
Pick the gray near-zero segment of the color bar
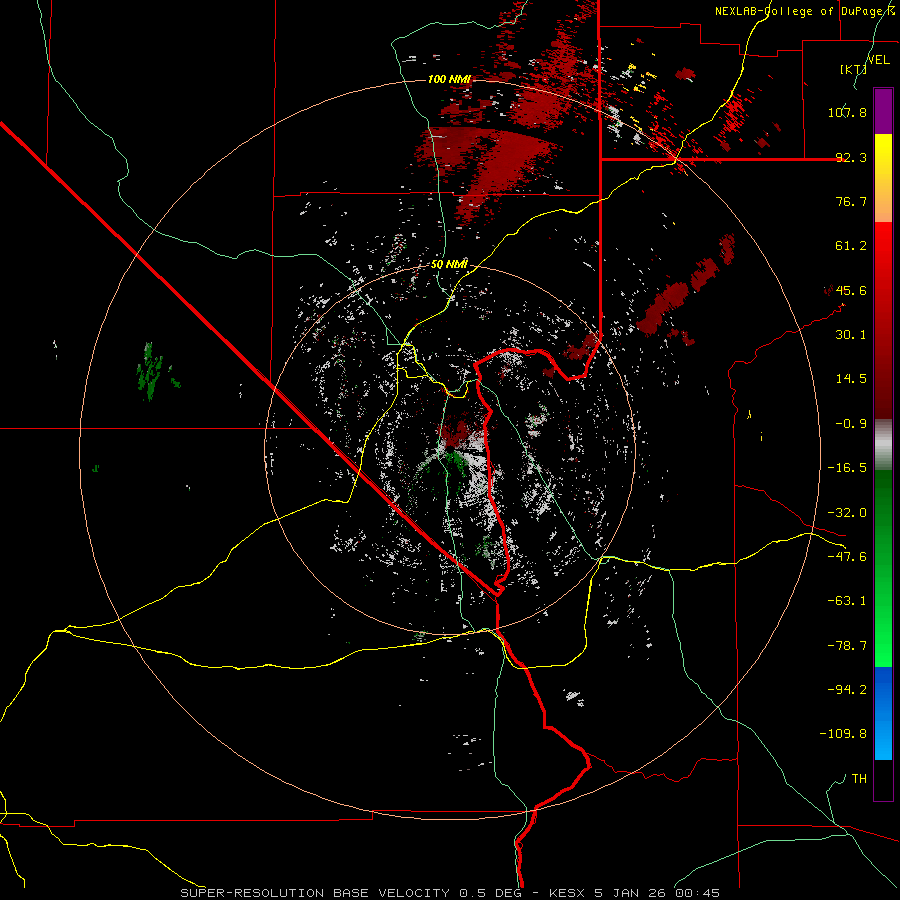coord(883,444)
